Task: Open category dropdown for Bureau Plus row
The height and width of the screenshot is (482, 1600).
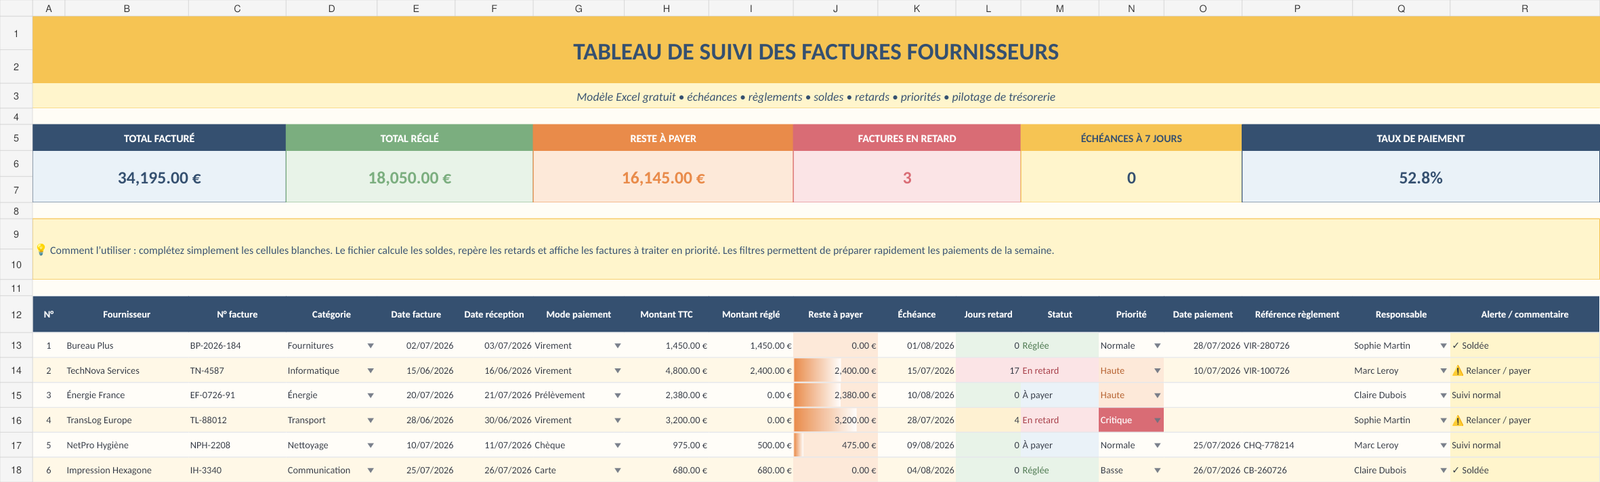Action: [370, 346]
